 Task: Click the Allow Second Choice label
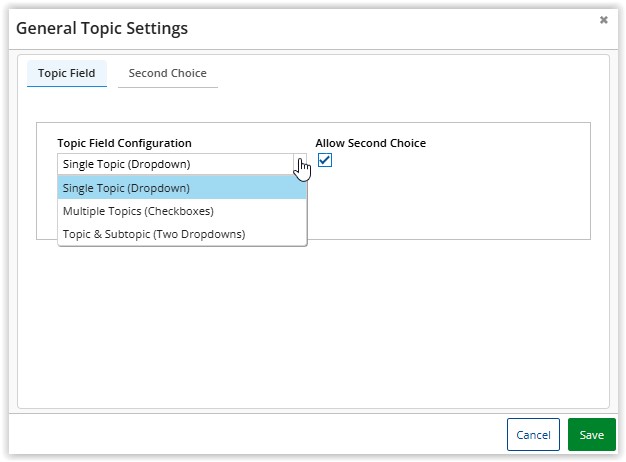(370, 143)
